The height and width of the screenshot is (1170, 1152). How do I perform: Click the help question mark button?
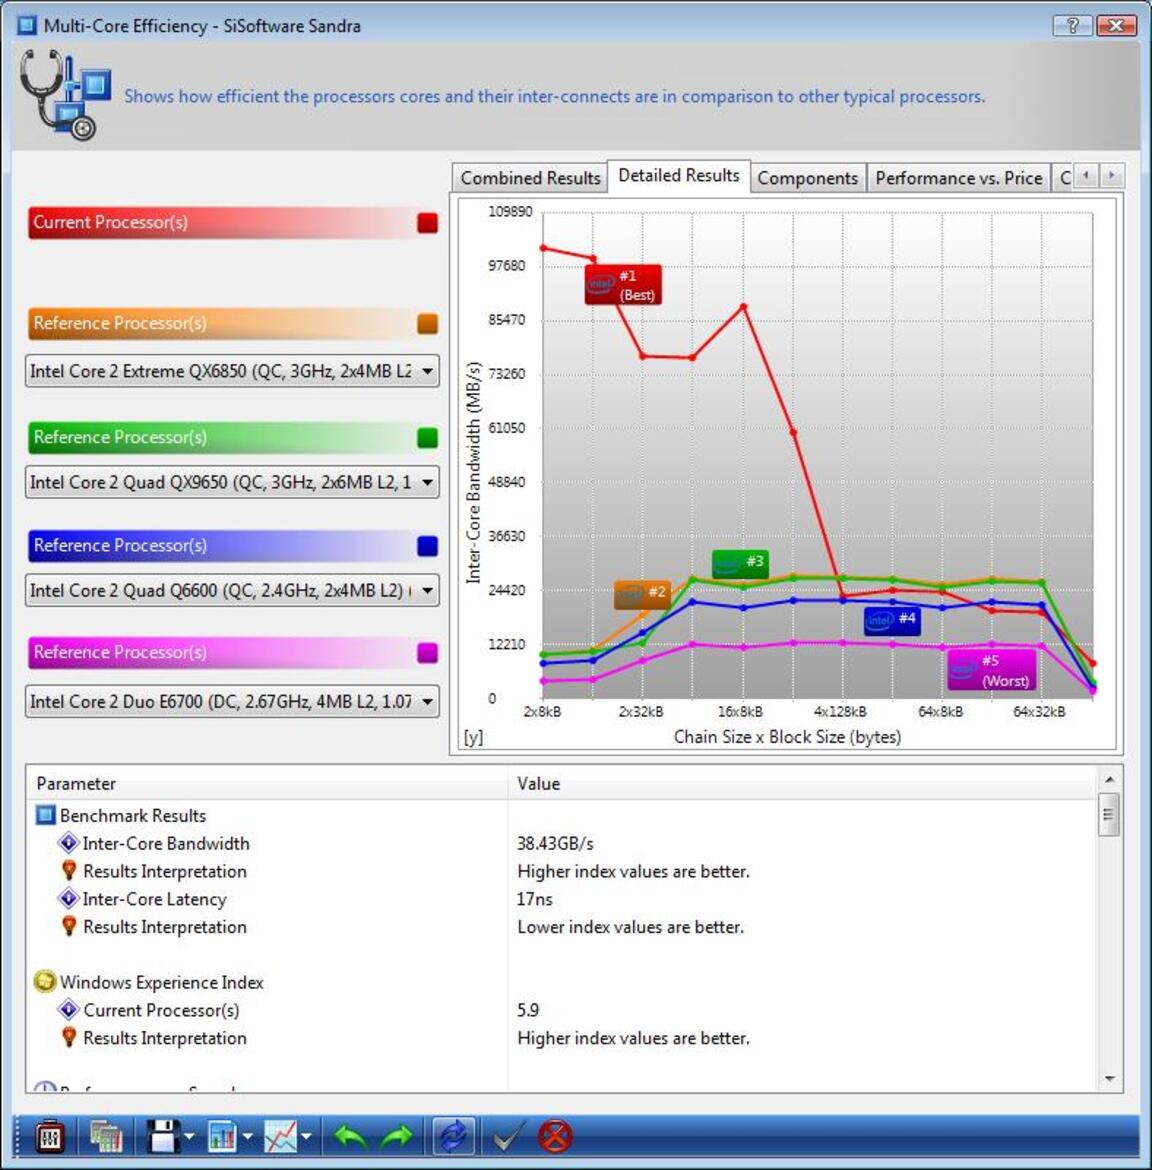coord(1072,25)
